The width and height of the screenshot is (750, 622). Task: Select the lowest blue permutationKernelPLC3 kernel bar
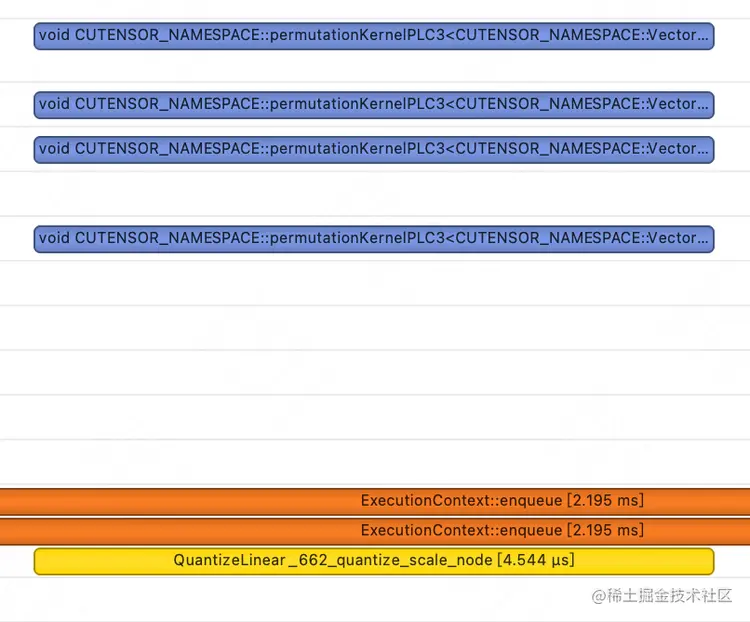click(x=374, y=239)
